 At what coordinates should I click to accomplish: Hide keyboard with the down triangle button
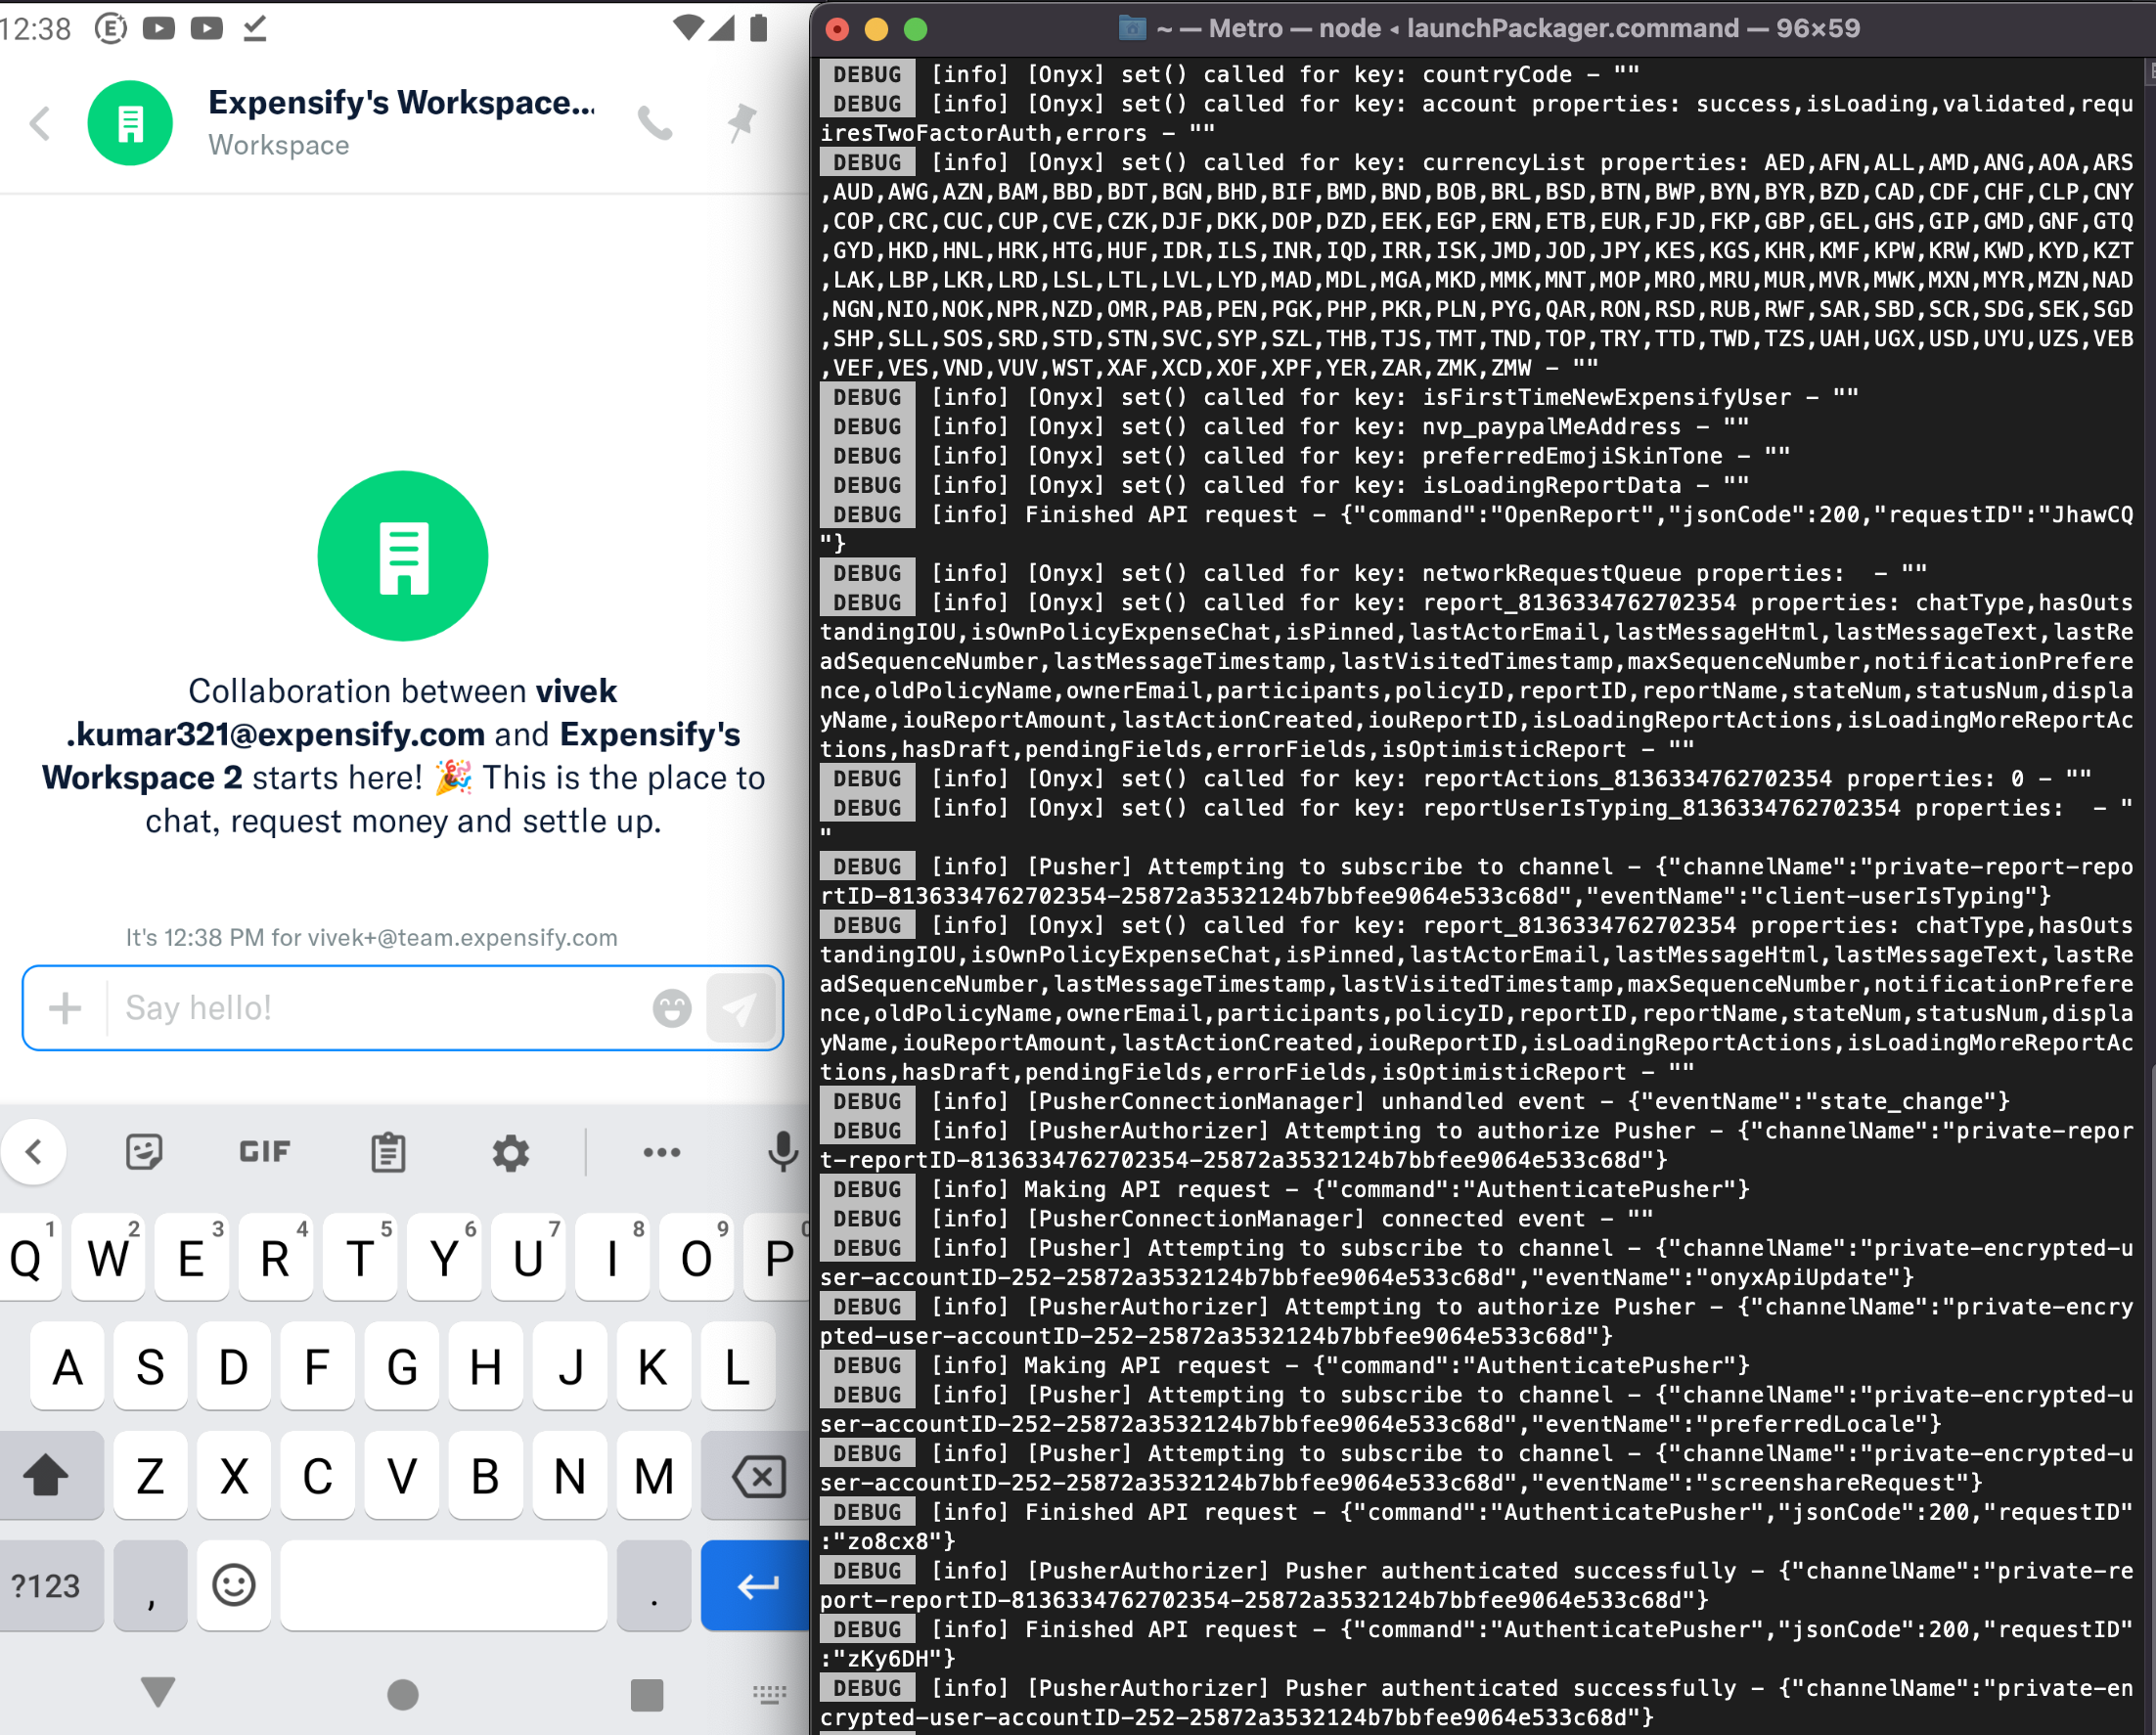pyautogui.click(x=158, y=1692)
